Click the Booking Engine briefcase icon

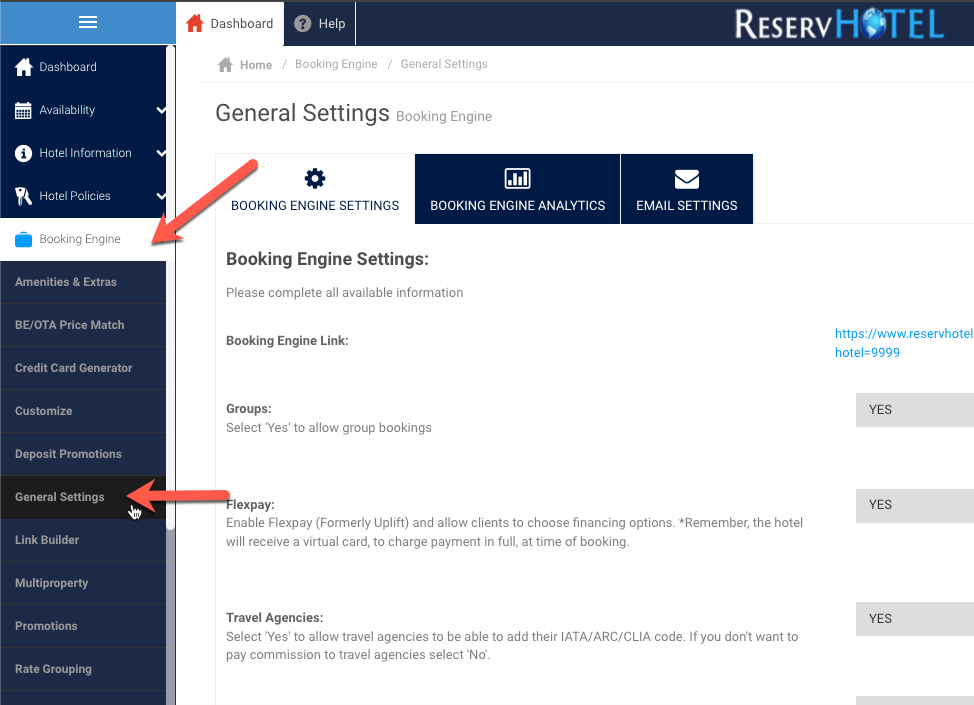(x=23, y=239)
